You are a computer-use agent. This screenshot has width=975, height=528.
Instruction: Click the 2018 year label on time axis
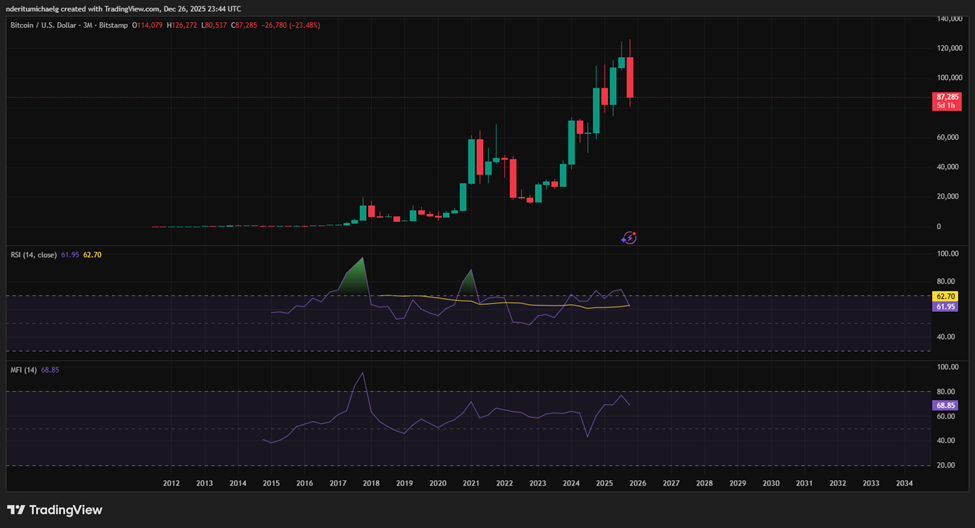371,483
